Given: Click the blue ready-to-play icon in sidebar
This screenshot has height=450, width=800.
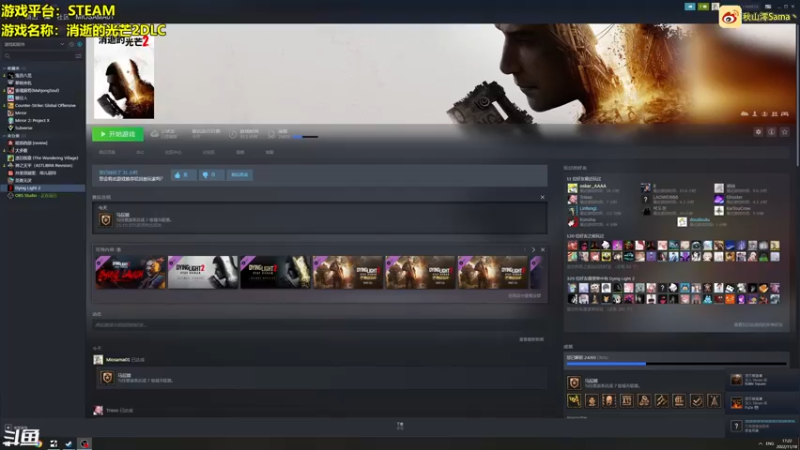Looking at the screenshot, I should (x=80, y=44).
